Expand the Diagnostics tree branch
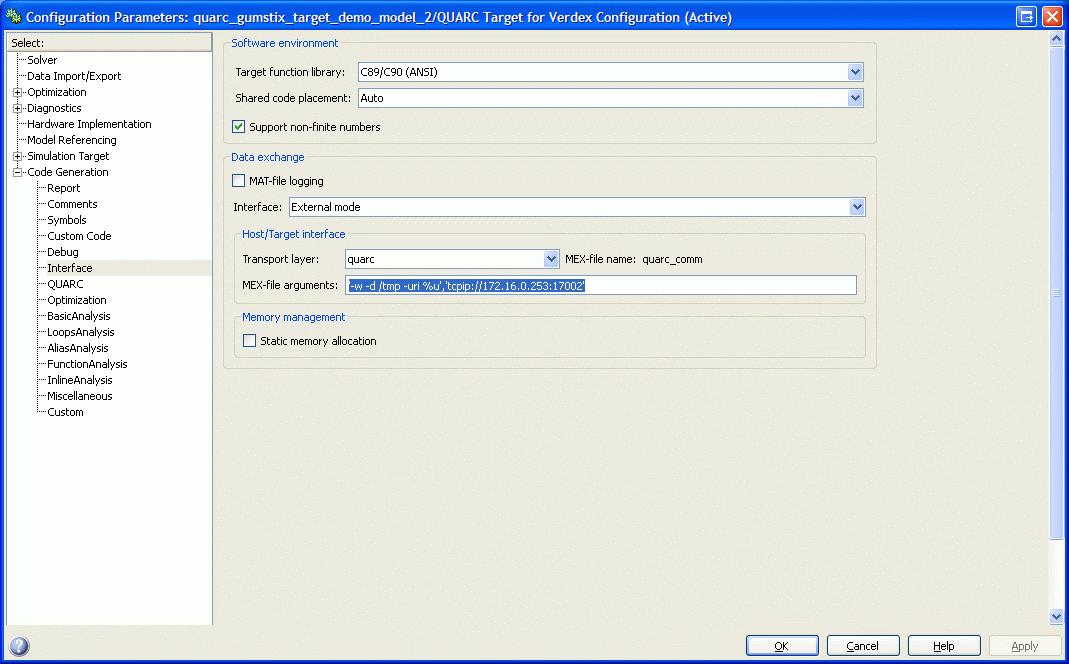 (16, 108)
